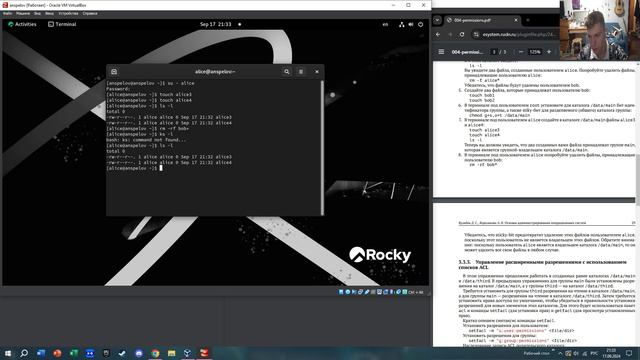Image resolution: width=640 pixels, height=360 pixels.
Task: Open VirtualBox from the Windows taskbar
Action: [x=187, y=353]
